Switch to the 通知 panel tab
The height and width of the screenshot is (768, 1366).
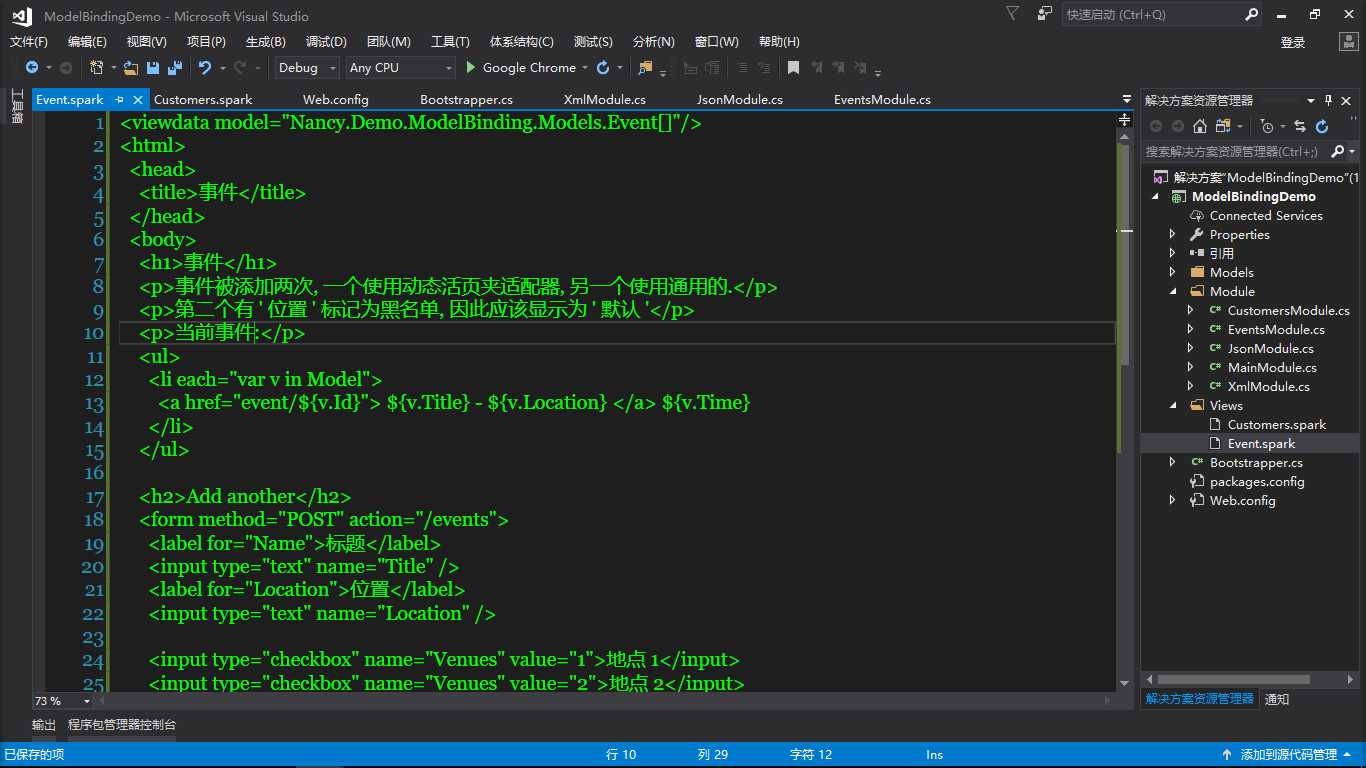click(x=1277, y=699)
